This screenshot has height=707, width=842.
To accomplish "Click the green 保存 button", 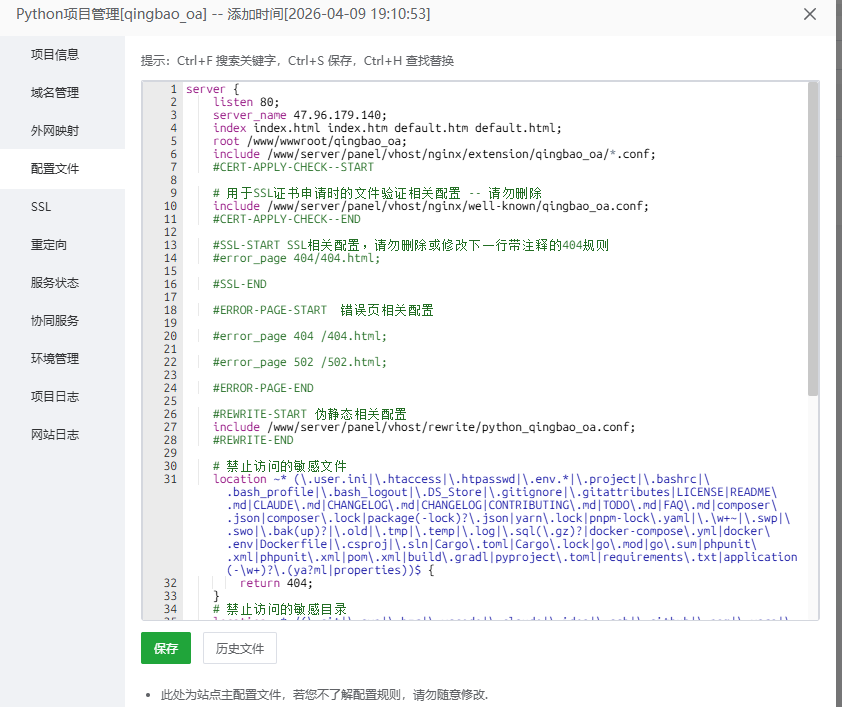I will pos(165,648).
